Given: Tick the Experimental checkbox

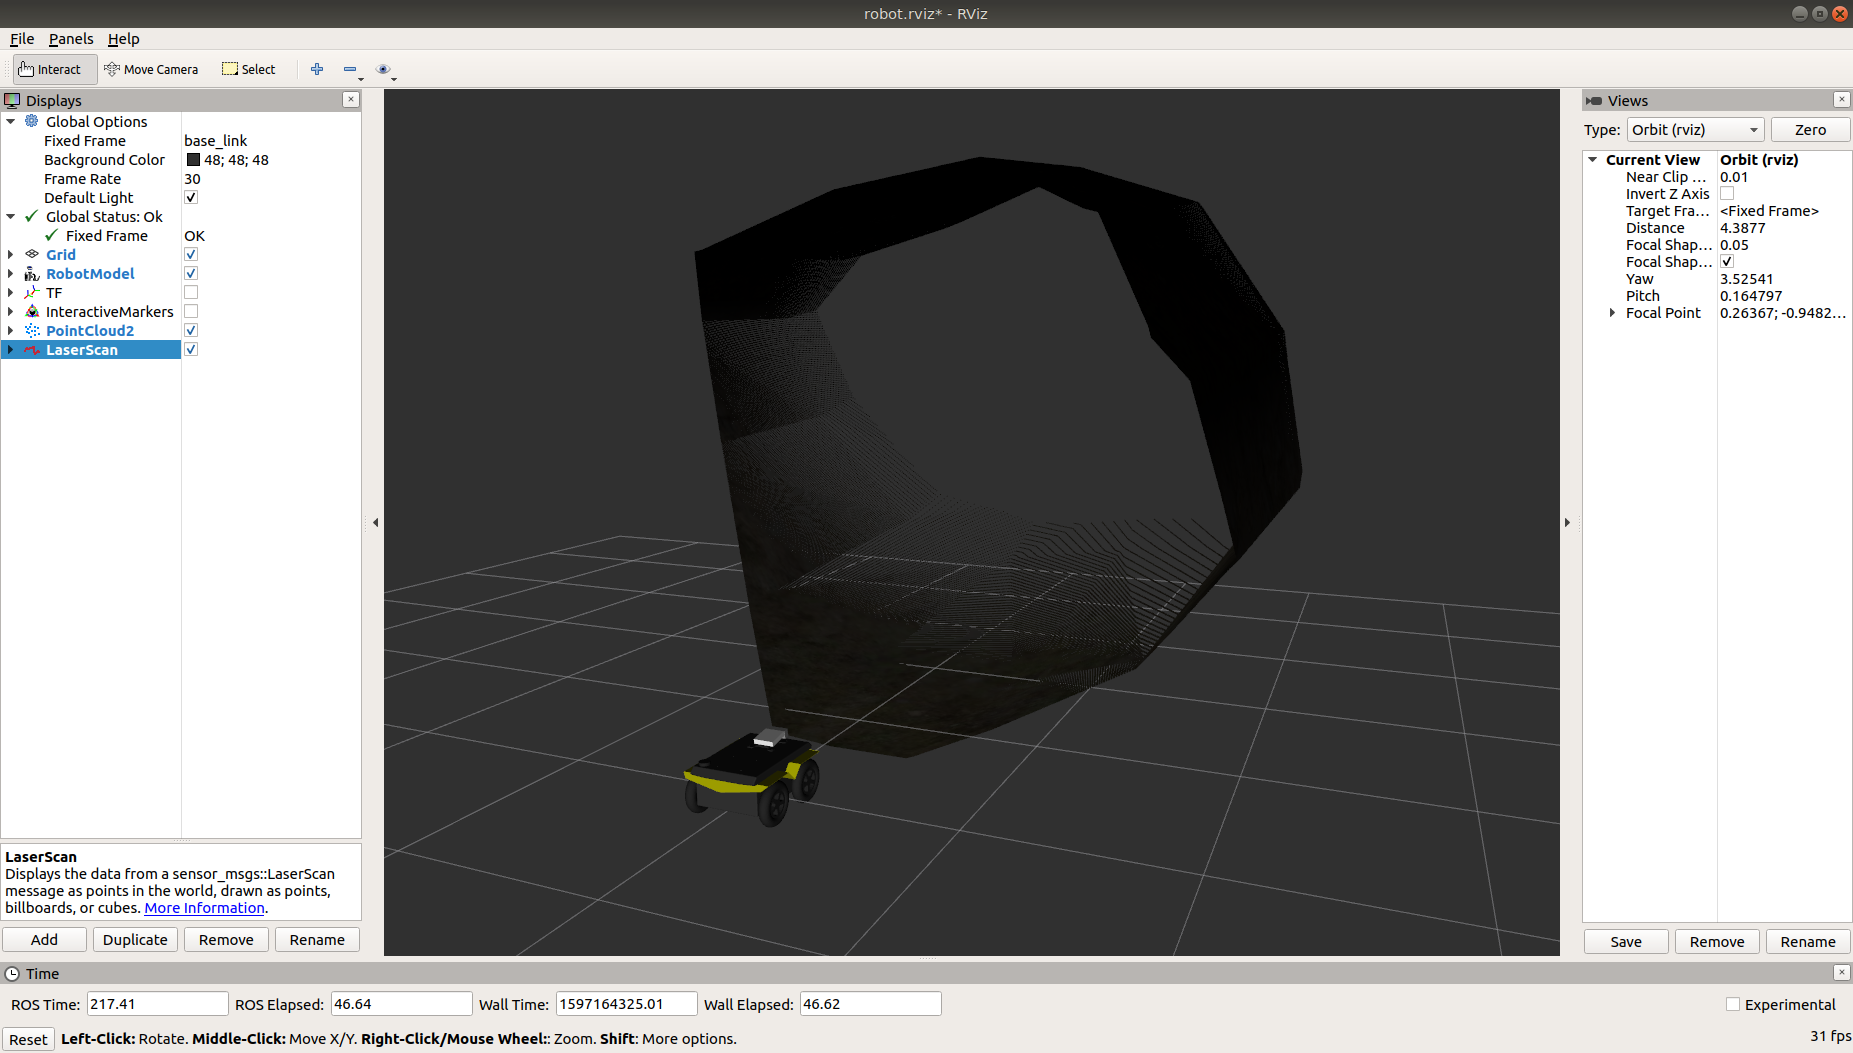Looking at the screenshot, I should 1733,1004.
